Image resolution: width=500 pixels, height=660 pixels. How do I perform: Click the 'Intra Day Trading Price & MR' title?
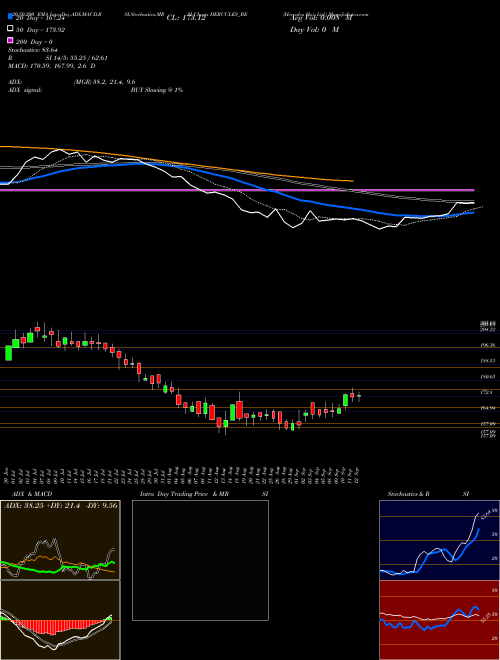pyautogui.click(x=184, y=494)
